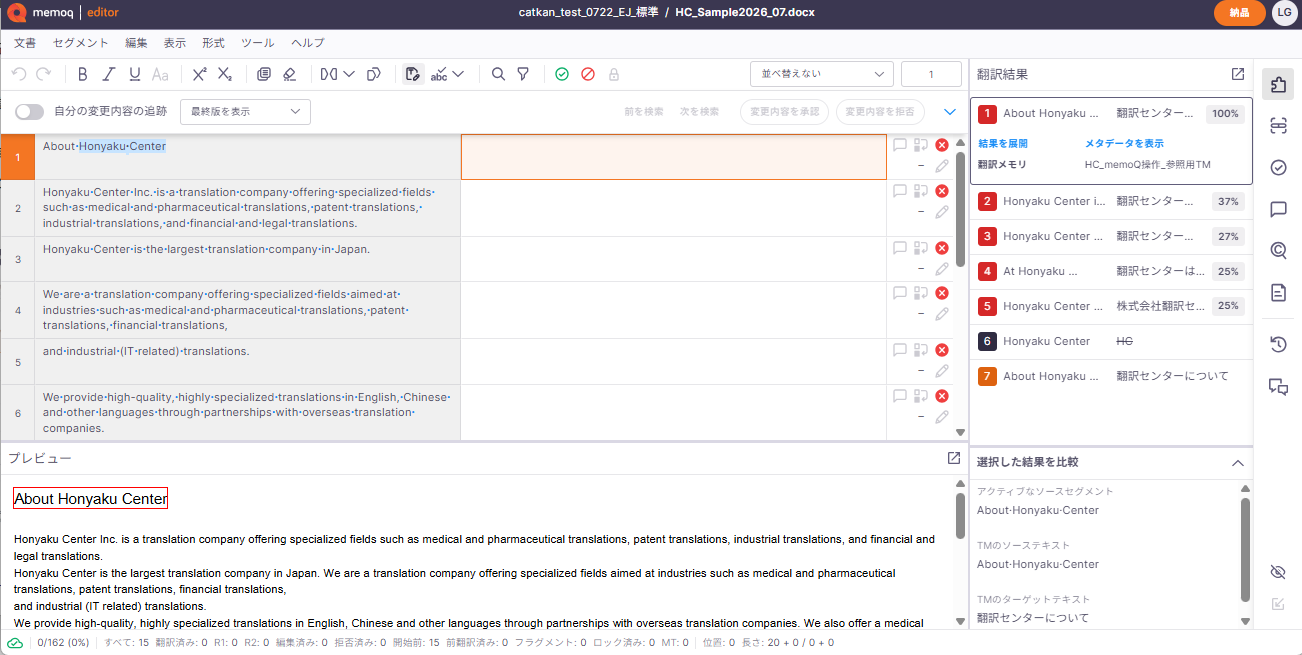Open the 並べ替えない sort dropdown
The height and width of the screenshot is (655, 1302).
click(x=822, y=74)
